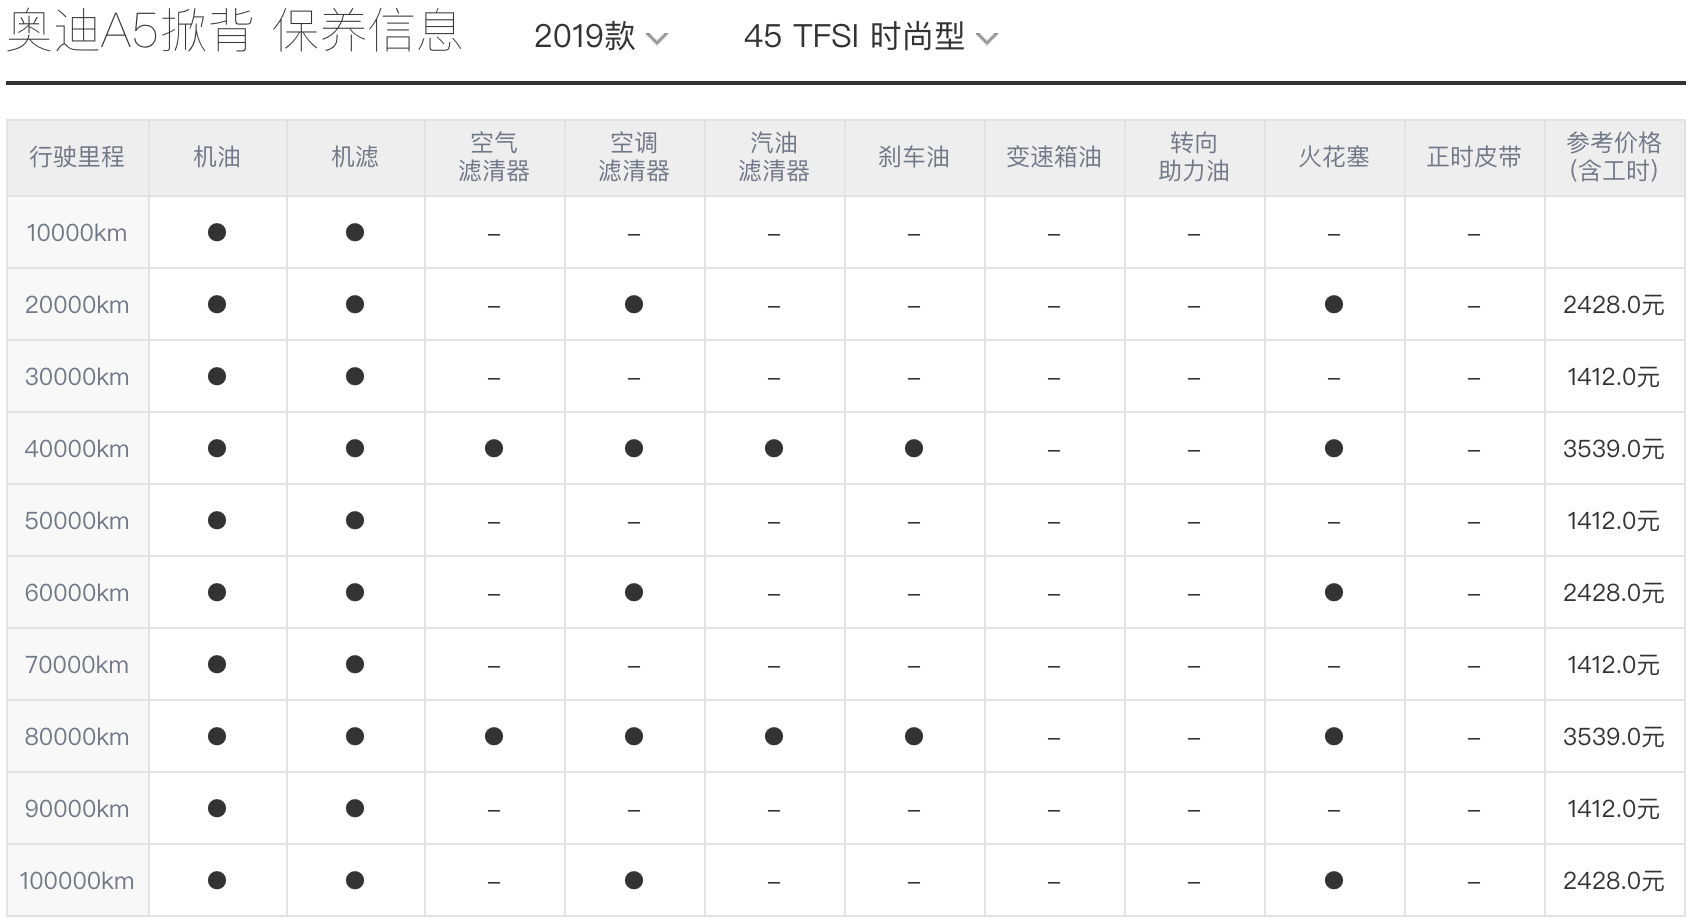Click the 火花塞 dot in 100000km row
The width and height of the screenshot is (1694, 922).
pyautogui.click(x=1334, y=881)
